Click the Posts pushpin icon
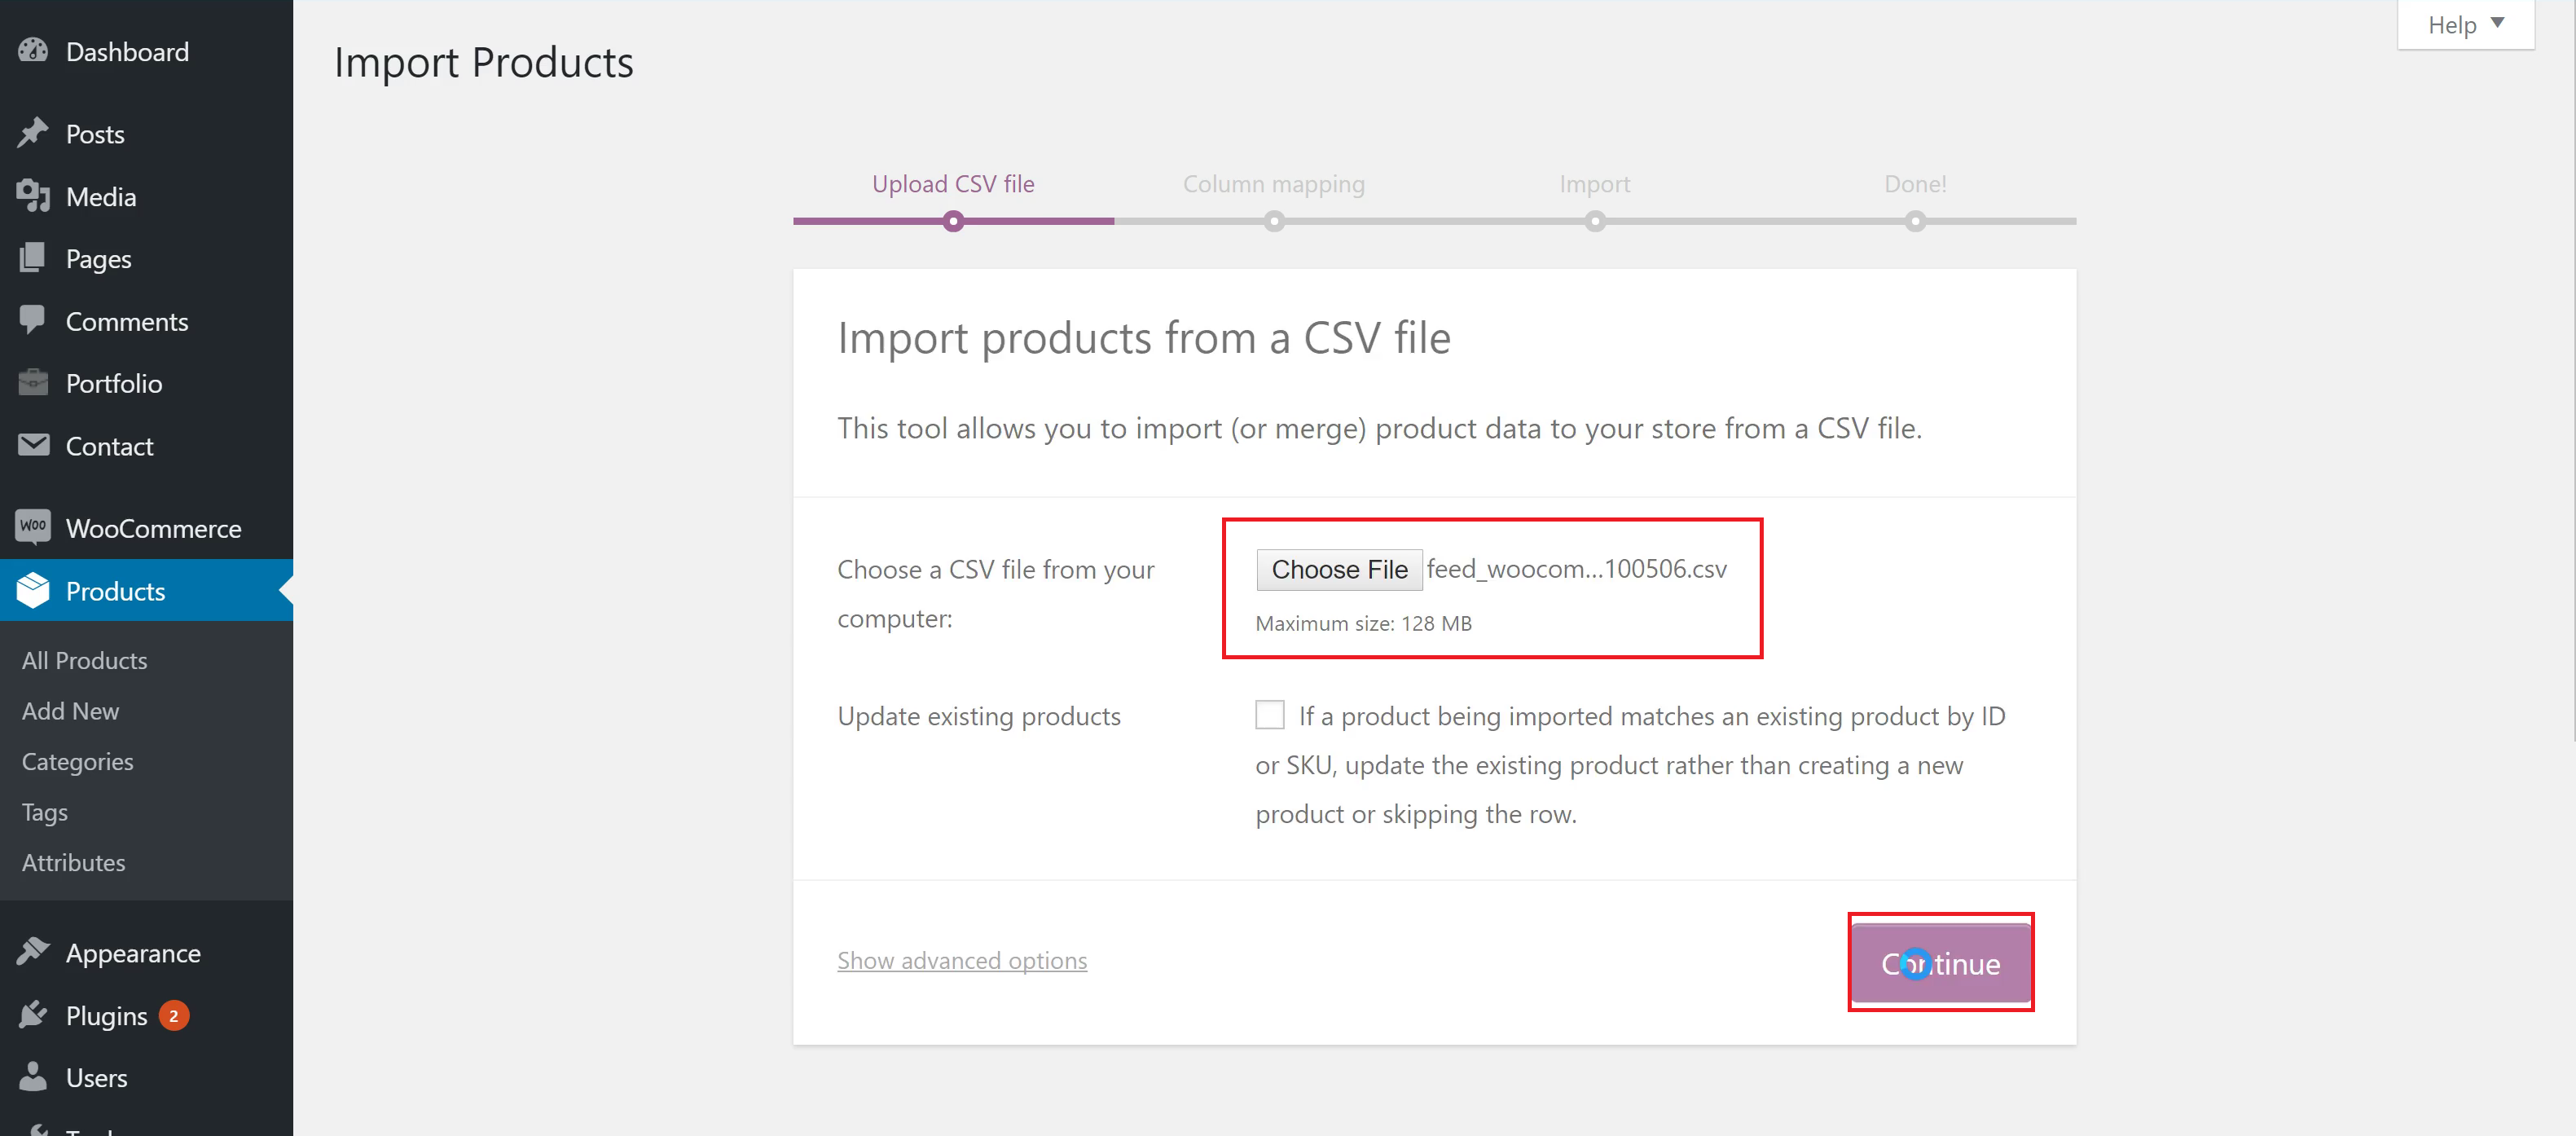Viewport: 2576px width, 1136px height. [33, 133]
